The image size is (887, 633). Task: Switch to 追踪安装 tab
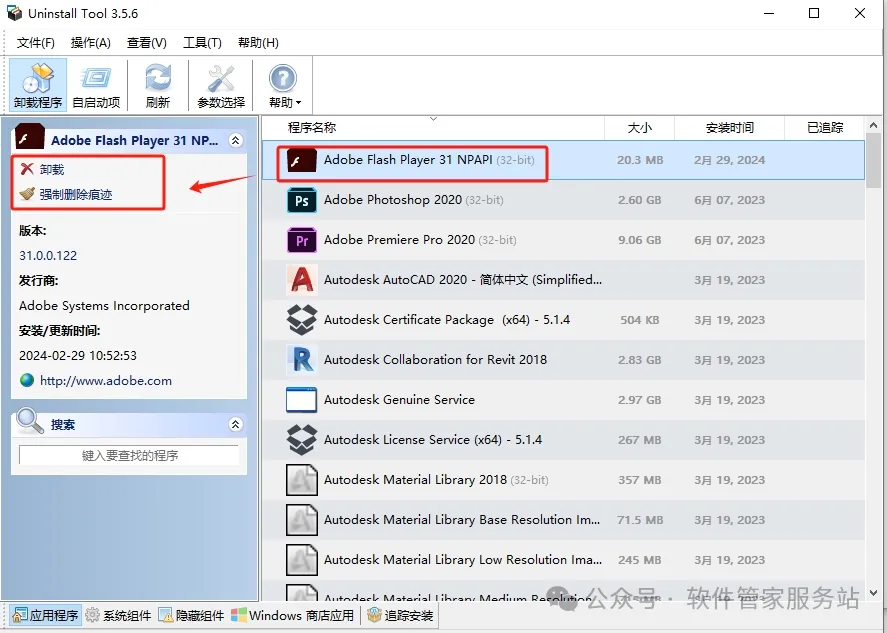(400, 615)
